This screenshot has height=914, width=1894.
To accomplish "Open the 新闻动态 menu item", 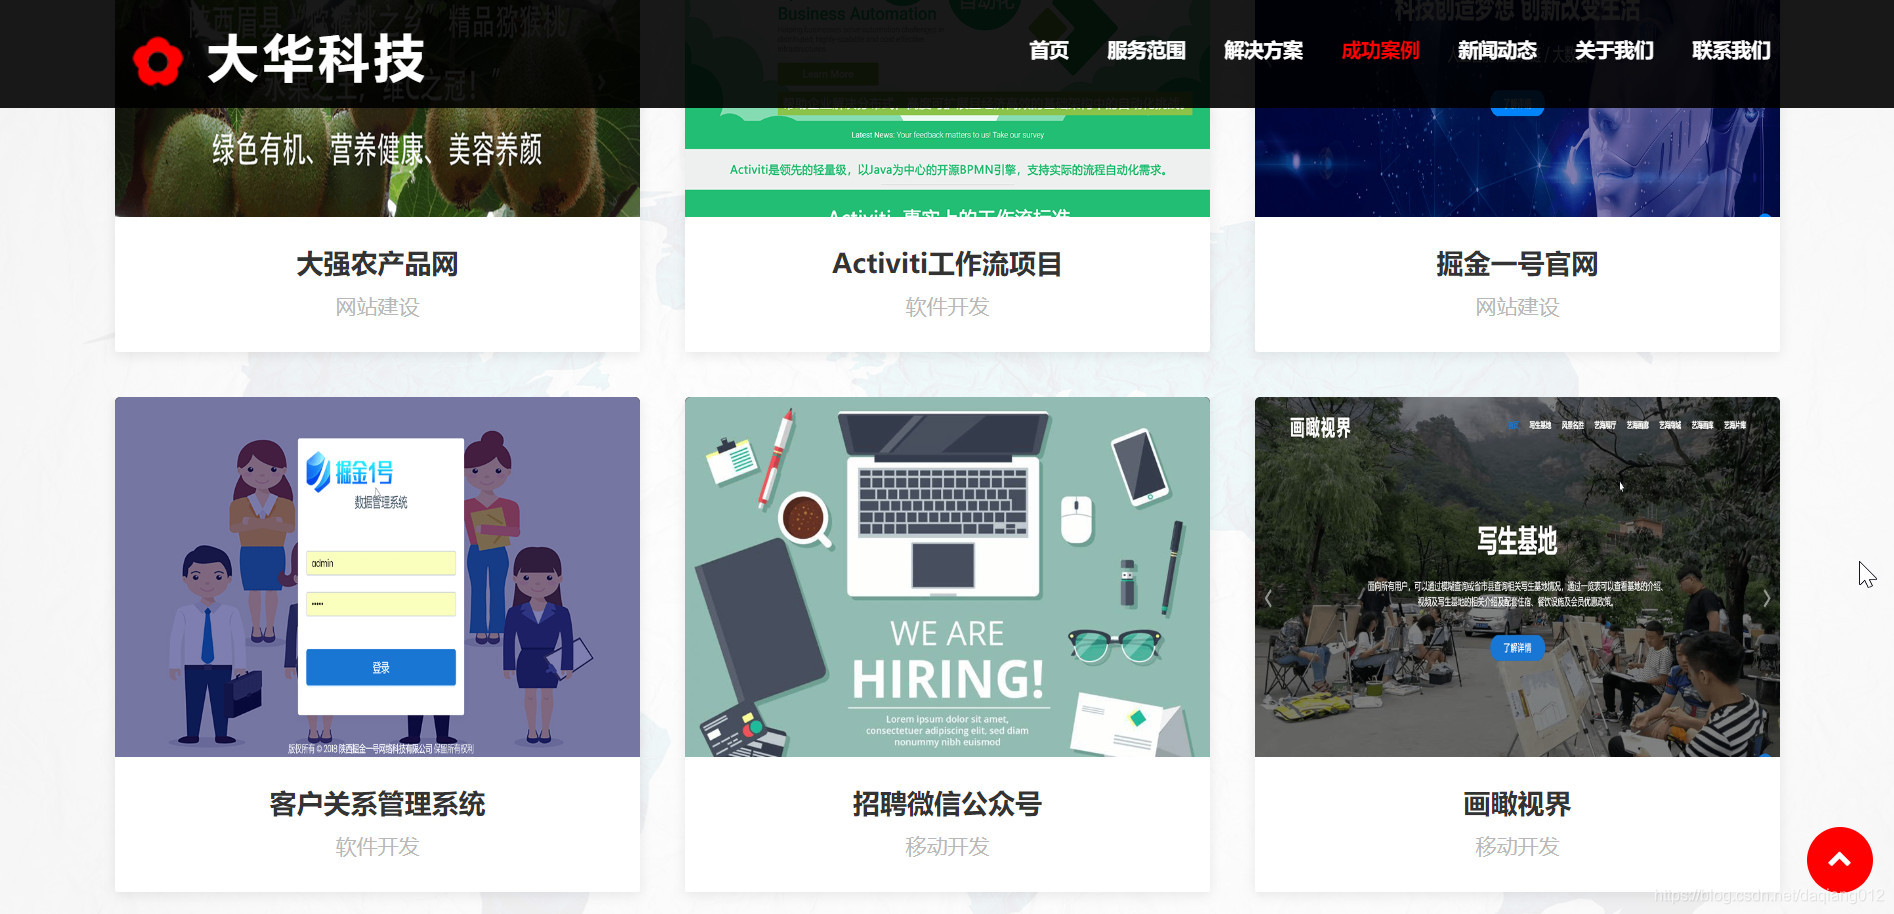I will [1497, 51].
